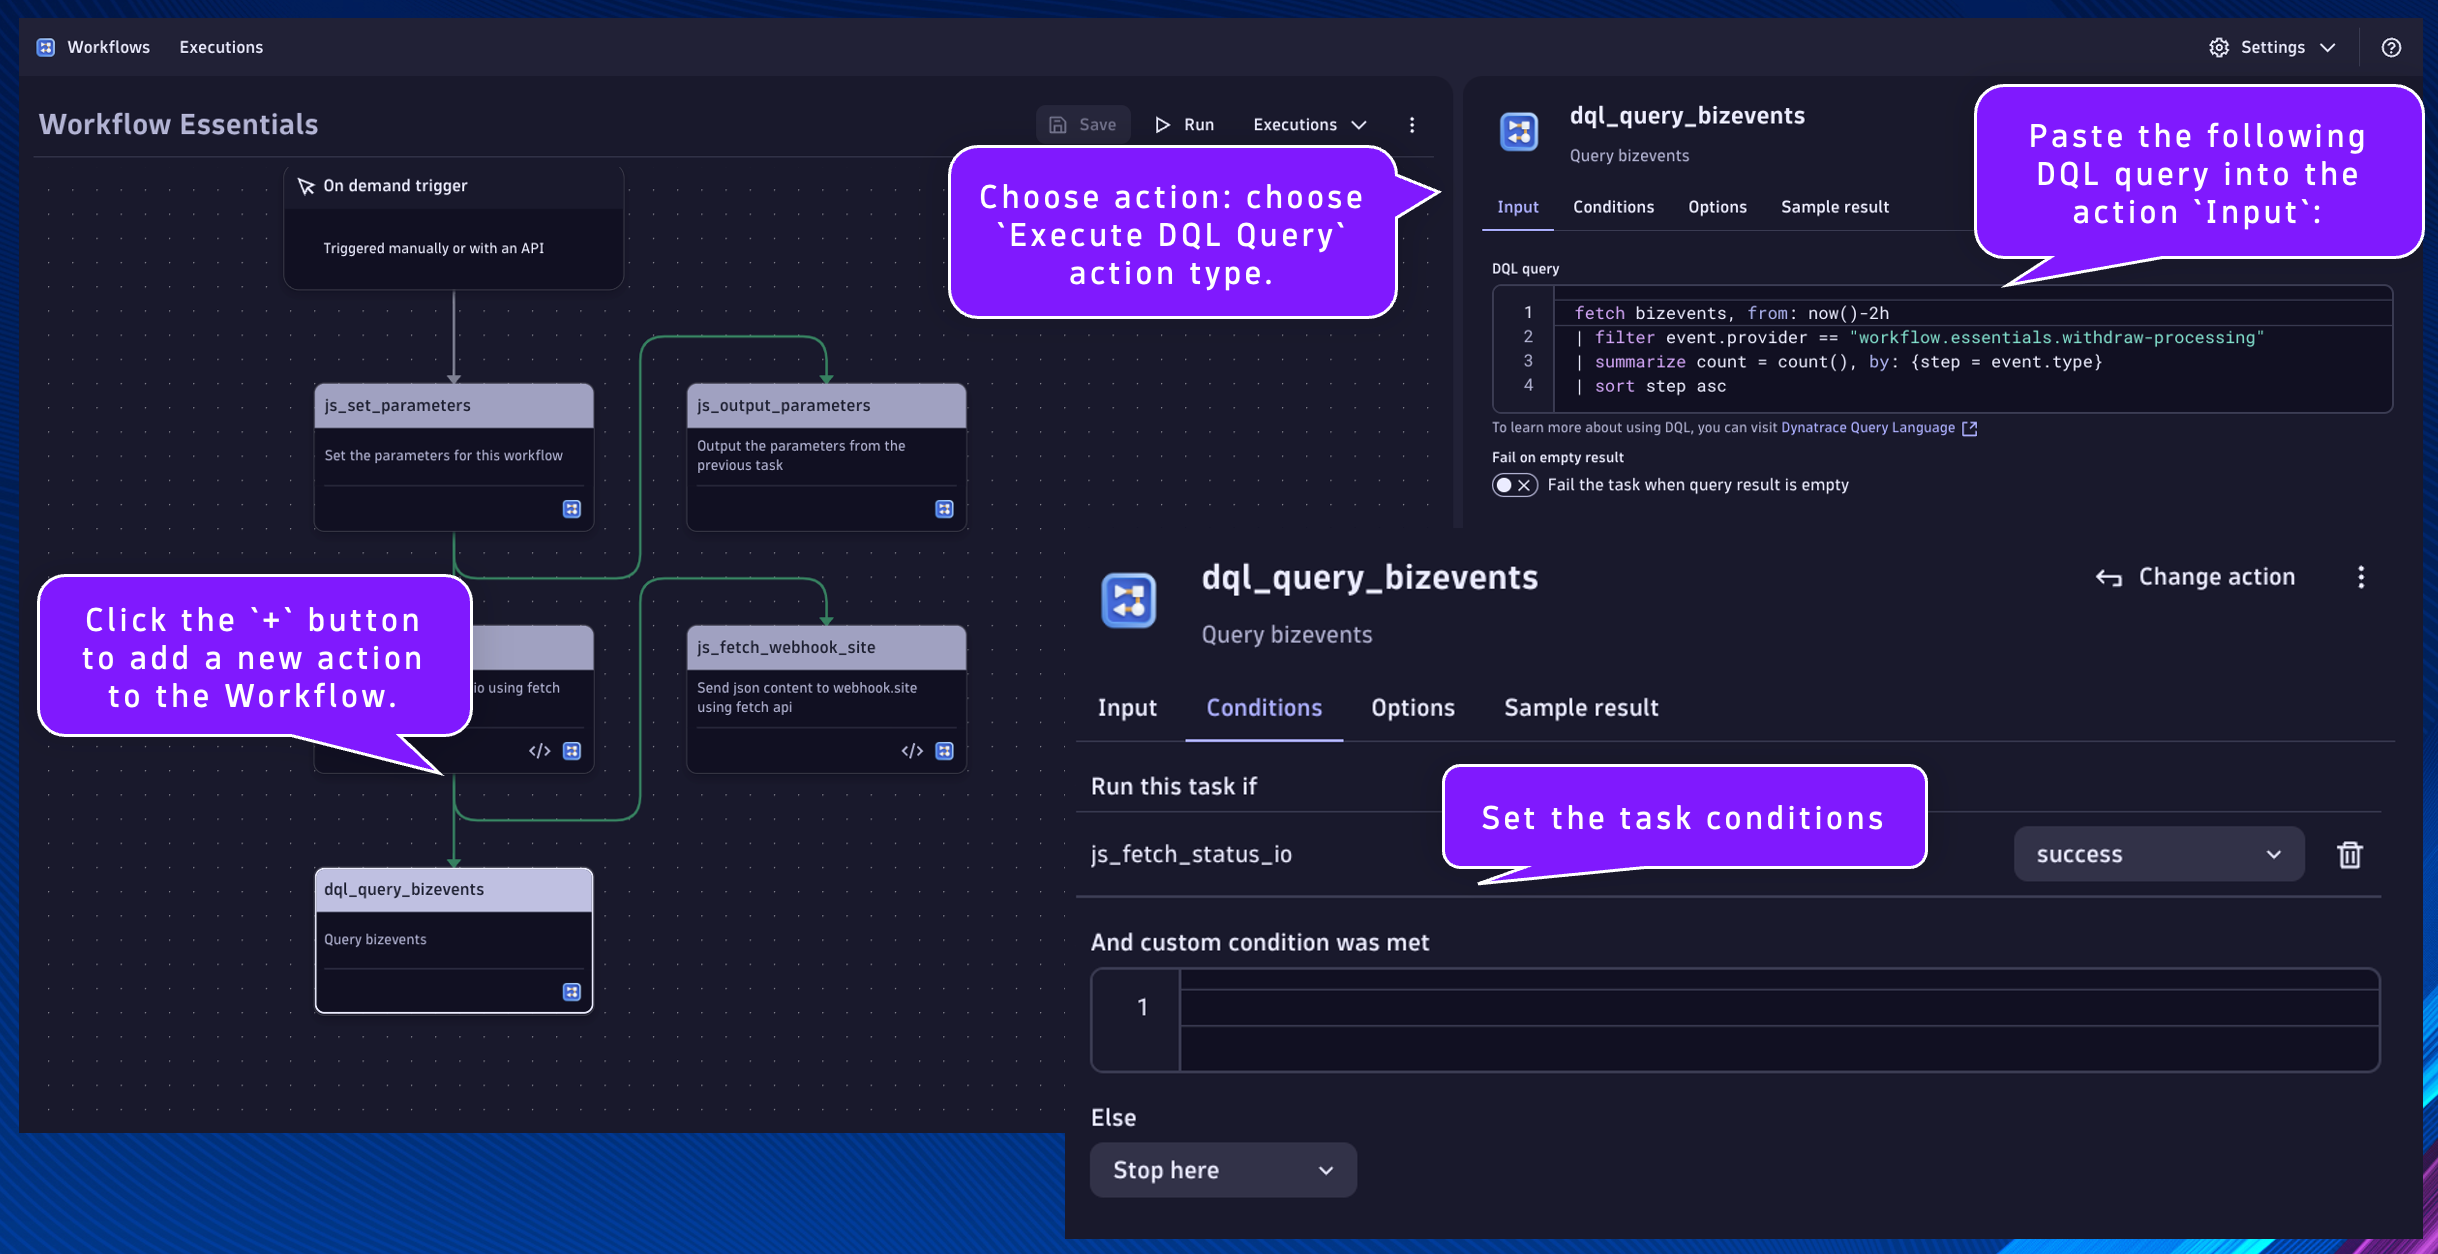This screenshot has height=1254, width=2438.
Task: Click the "And custom condition was met" label
Action: point(1259,943)
